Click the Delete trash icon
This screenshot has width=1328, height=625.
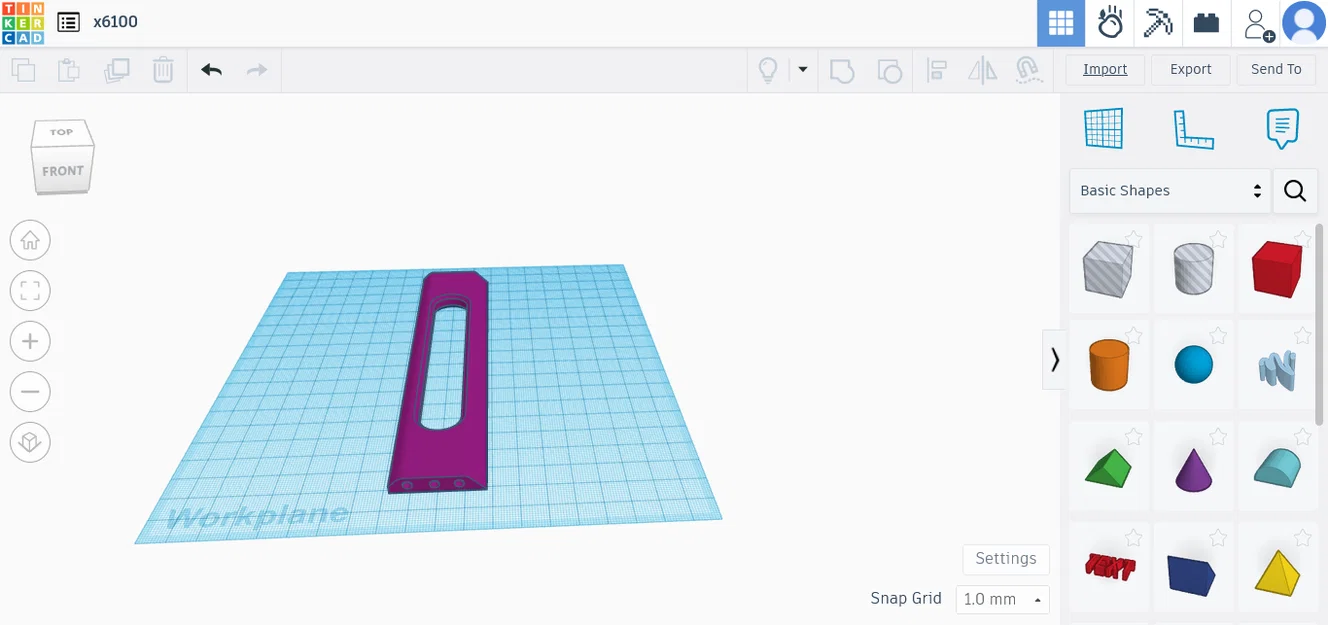[163, 70]
